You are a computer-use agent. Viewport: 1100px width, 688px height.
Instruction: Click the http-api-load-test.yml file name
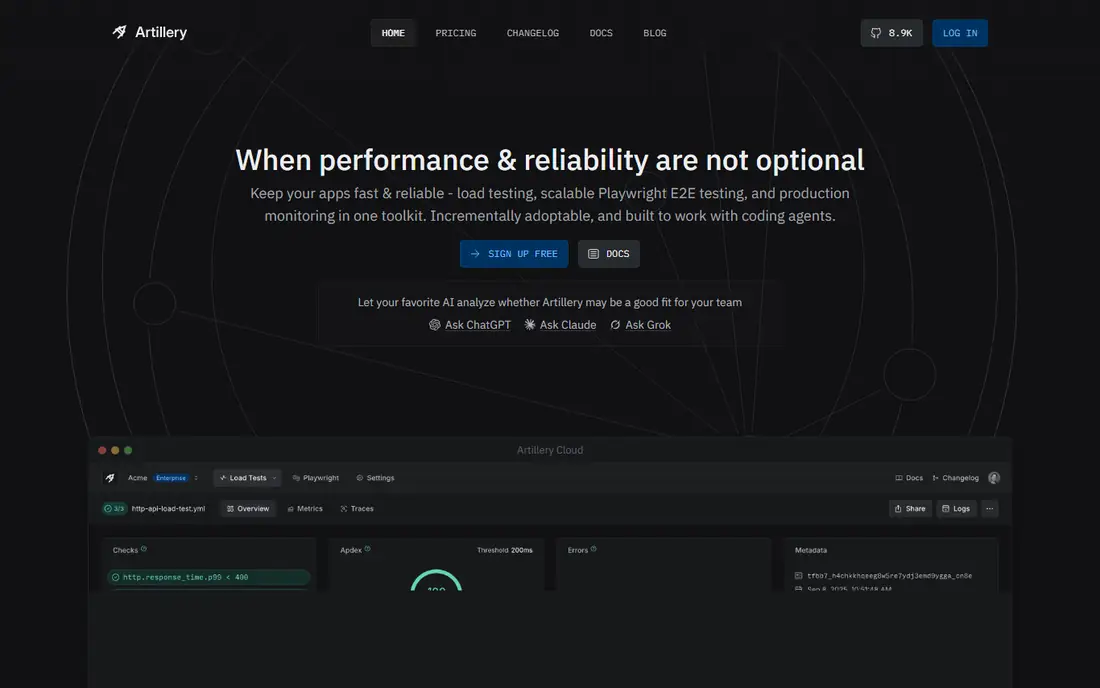168,508
